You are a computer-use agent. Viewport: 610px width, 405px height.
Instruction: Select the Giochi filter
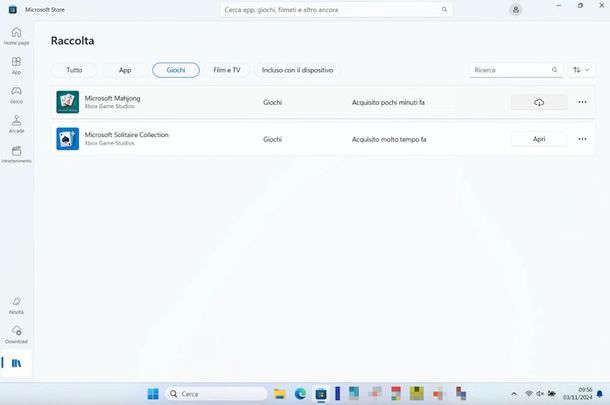click(176, 70)
